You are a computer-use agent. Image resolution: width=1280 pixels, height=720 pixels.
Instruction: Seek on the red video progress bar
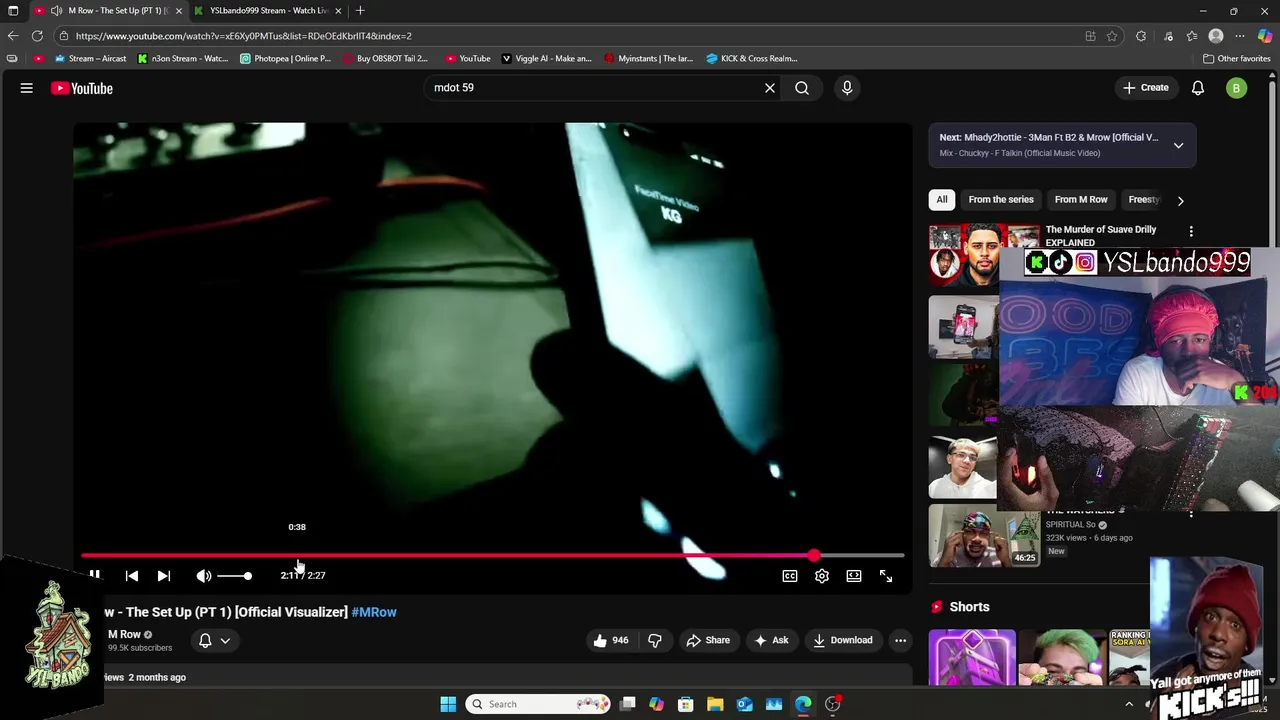pyautogui.click(x=493, y=555)
